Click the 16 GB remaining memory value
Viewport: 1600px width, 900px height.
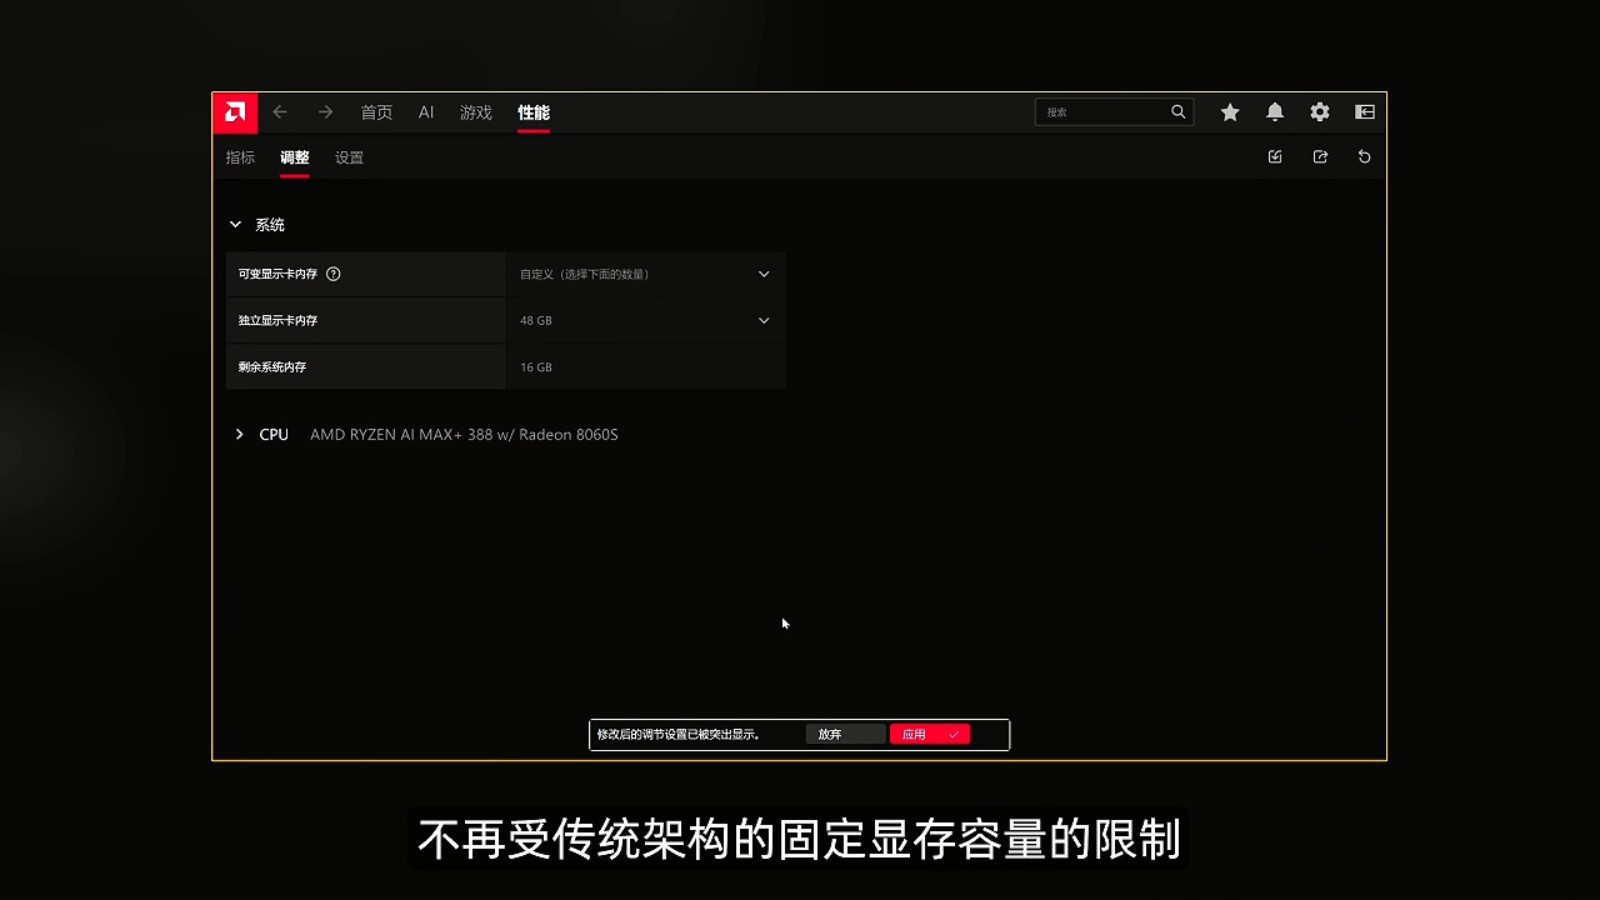coord(536,367)
